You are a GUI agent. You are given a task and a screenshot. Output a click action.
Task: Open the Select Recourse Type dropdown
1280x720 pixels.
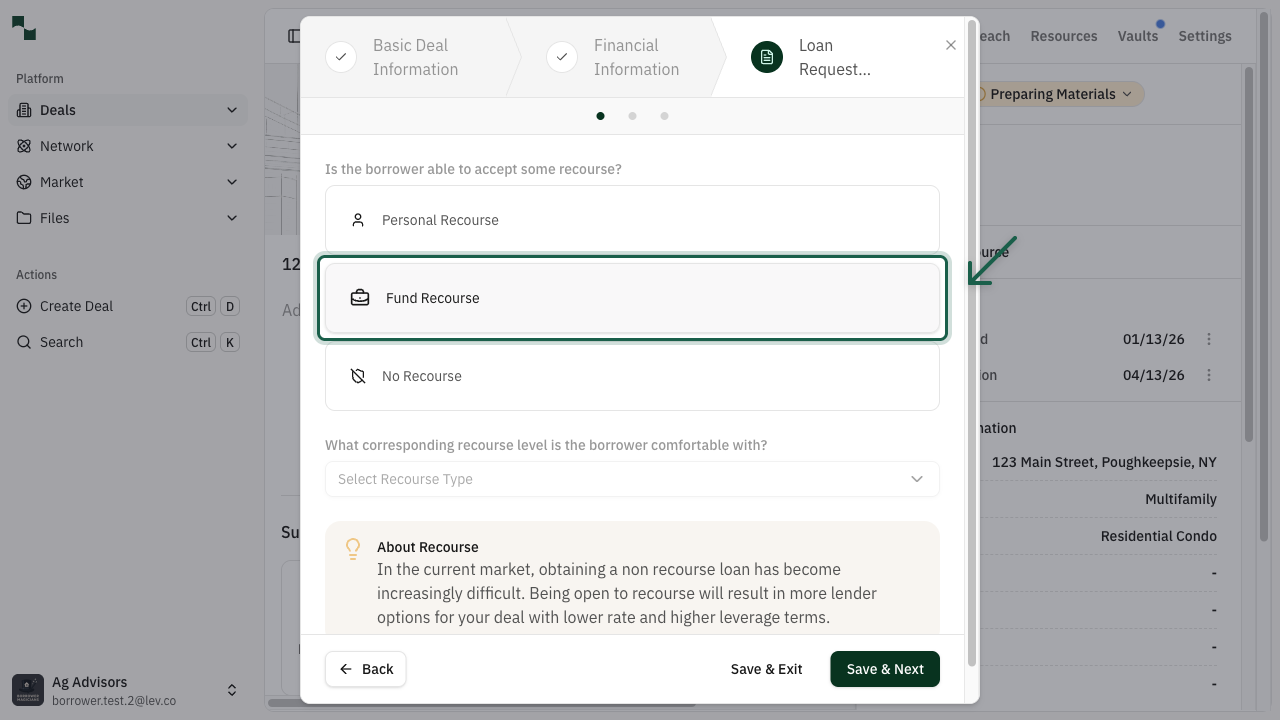(632, 479)
